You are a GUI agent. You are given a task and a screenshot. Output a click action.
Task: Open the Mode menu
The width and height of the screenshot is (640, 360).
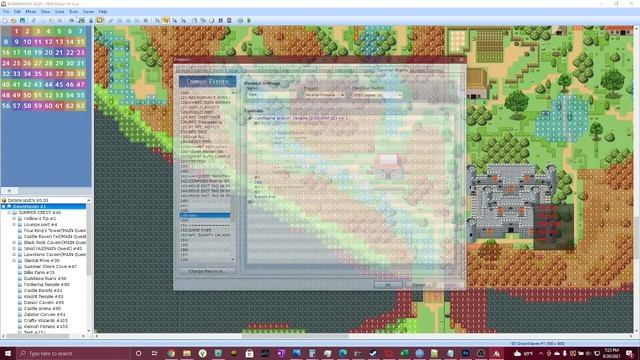pos(31,12)
